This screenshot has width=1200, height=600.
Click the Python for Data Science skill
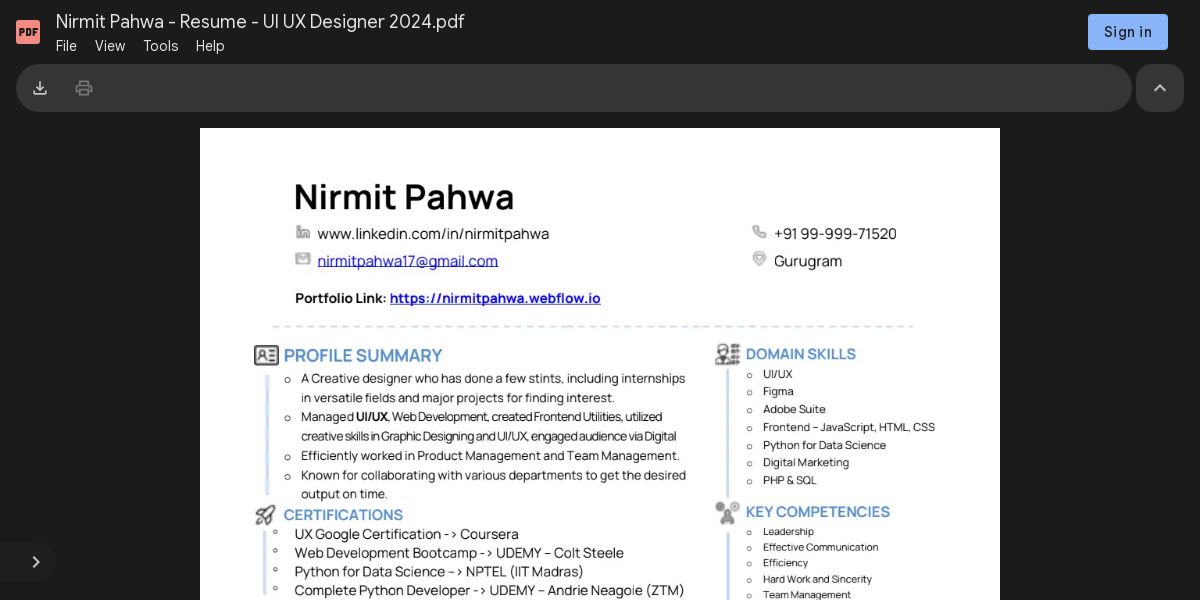824,445
